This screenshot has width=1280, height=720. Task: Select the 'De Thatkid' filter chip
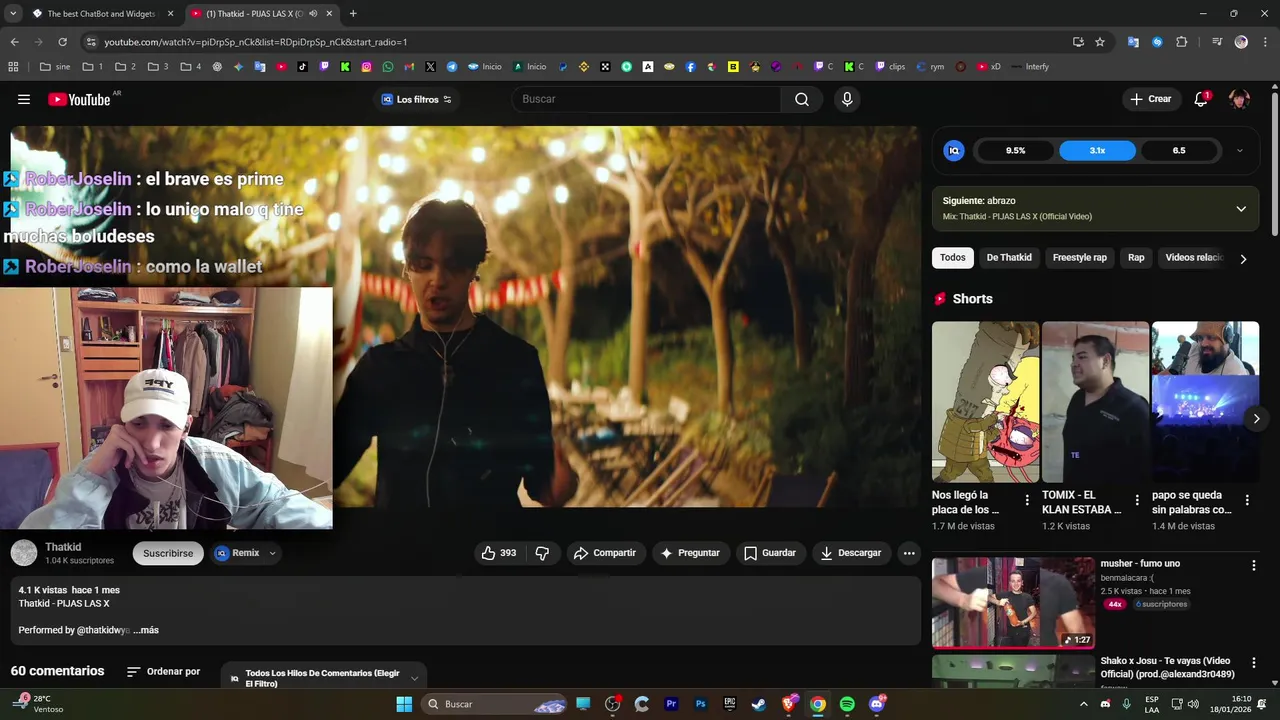1009,258
